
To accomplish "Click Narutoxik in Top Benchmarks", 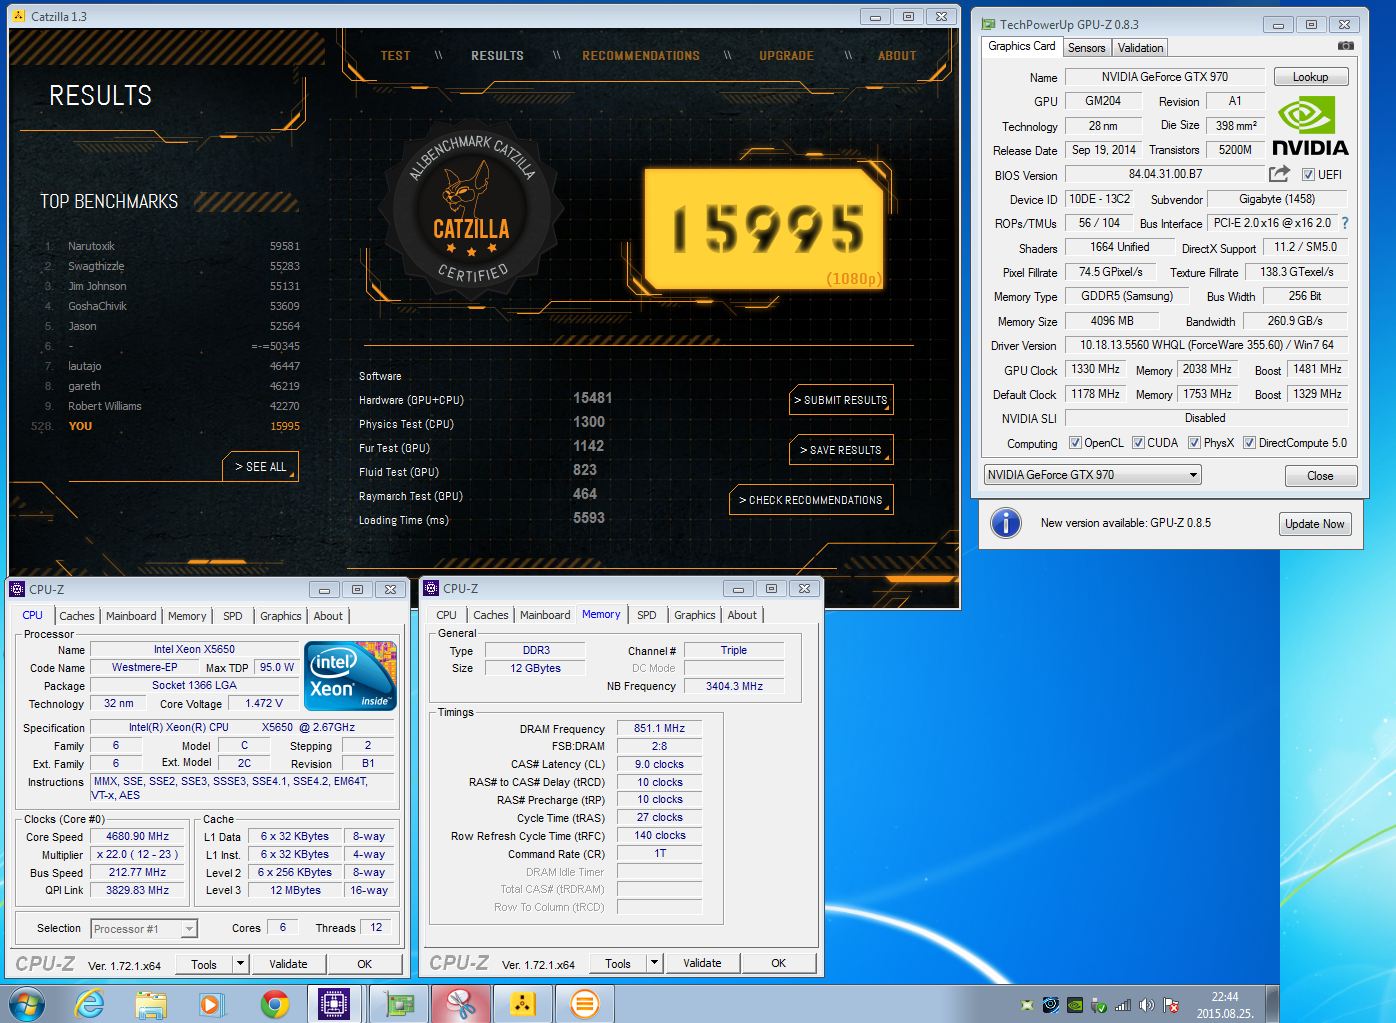I will tap(91, 246).
